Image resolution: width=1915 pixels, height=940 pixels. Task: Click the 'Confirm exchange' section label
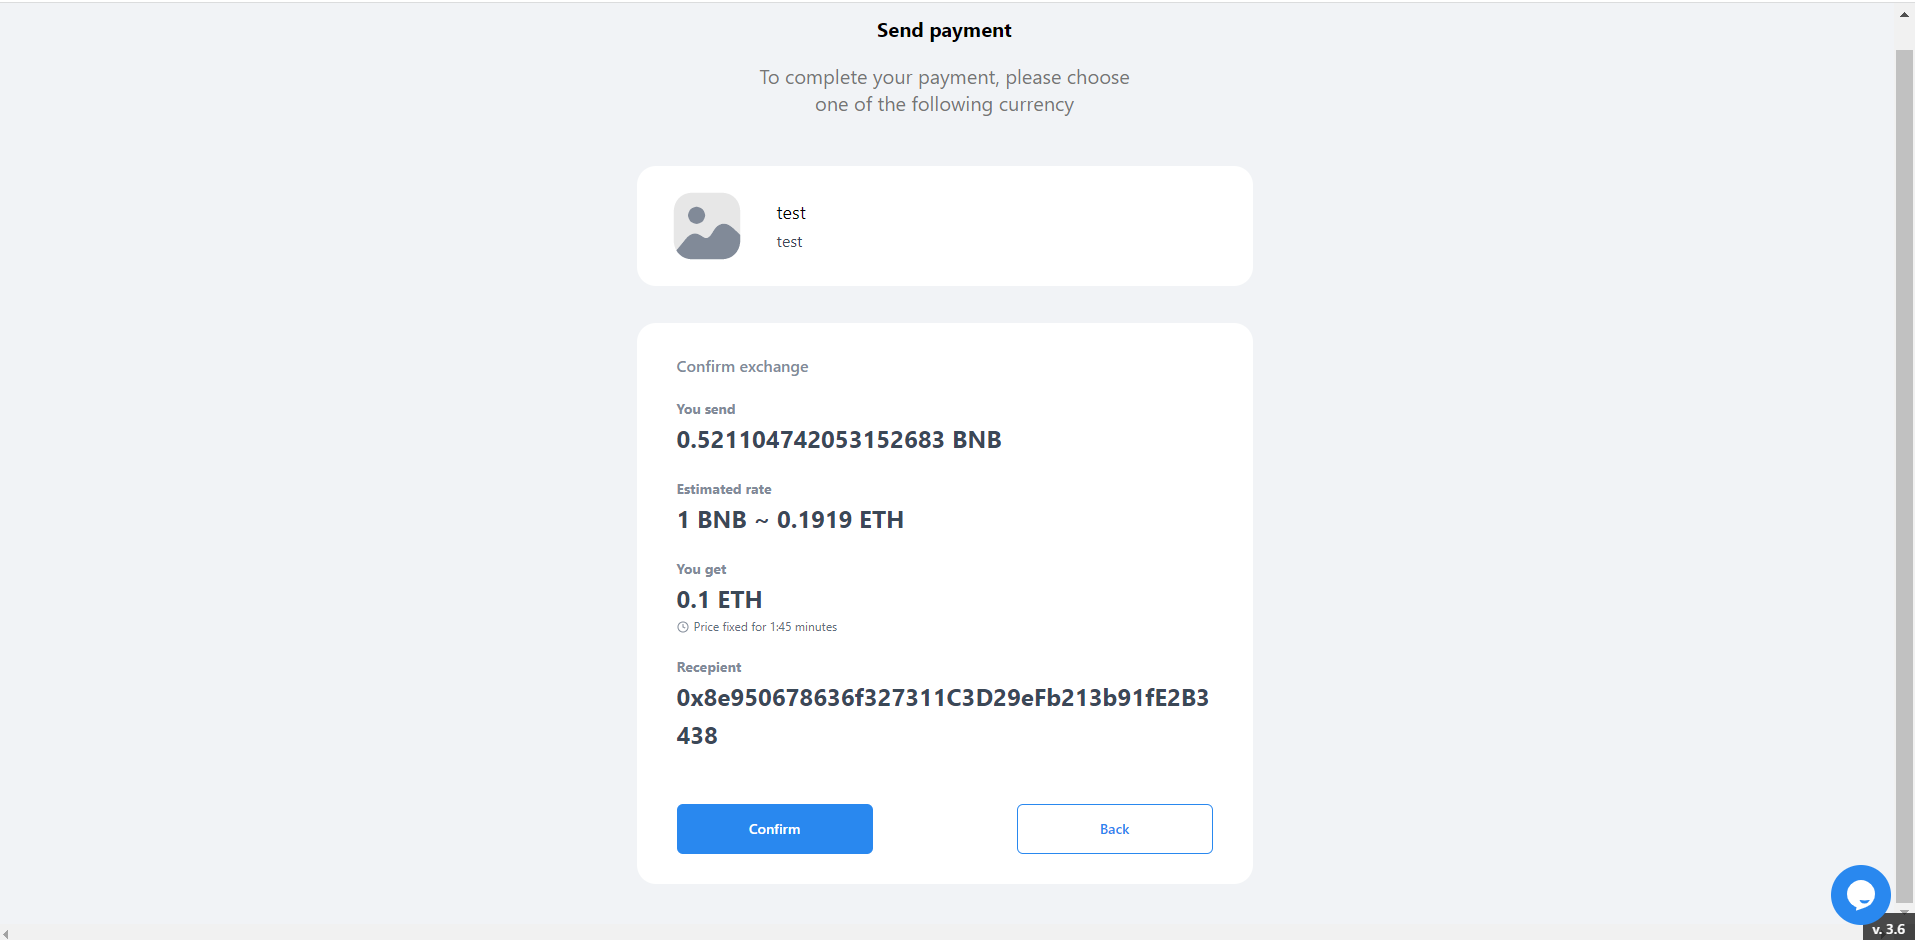(742, 367)
